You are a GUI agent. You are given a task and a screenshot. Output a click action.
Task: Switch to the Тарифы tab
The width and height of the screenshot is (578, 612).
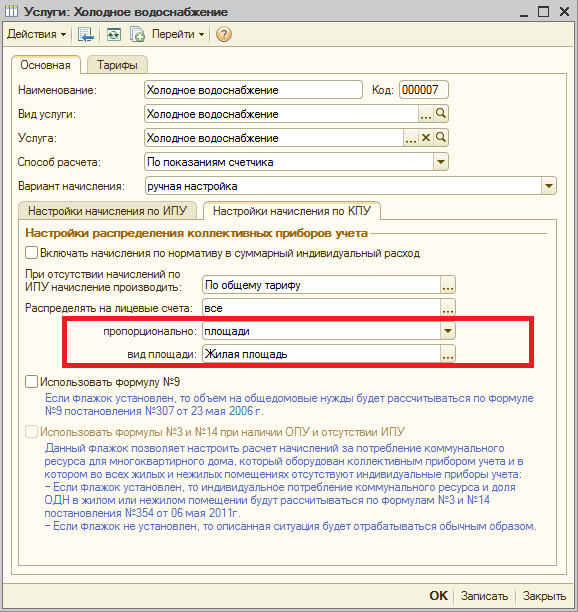[x=117, y=65]
